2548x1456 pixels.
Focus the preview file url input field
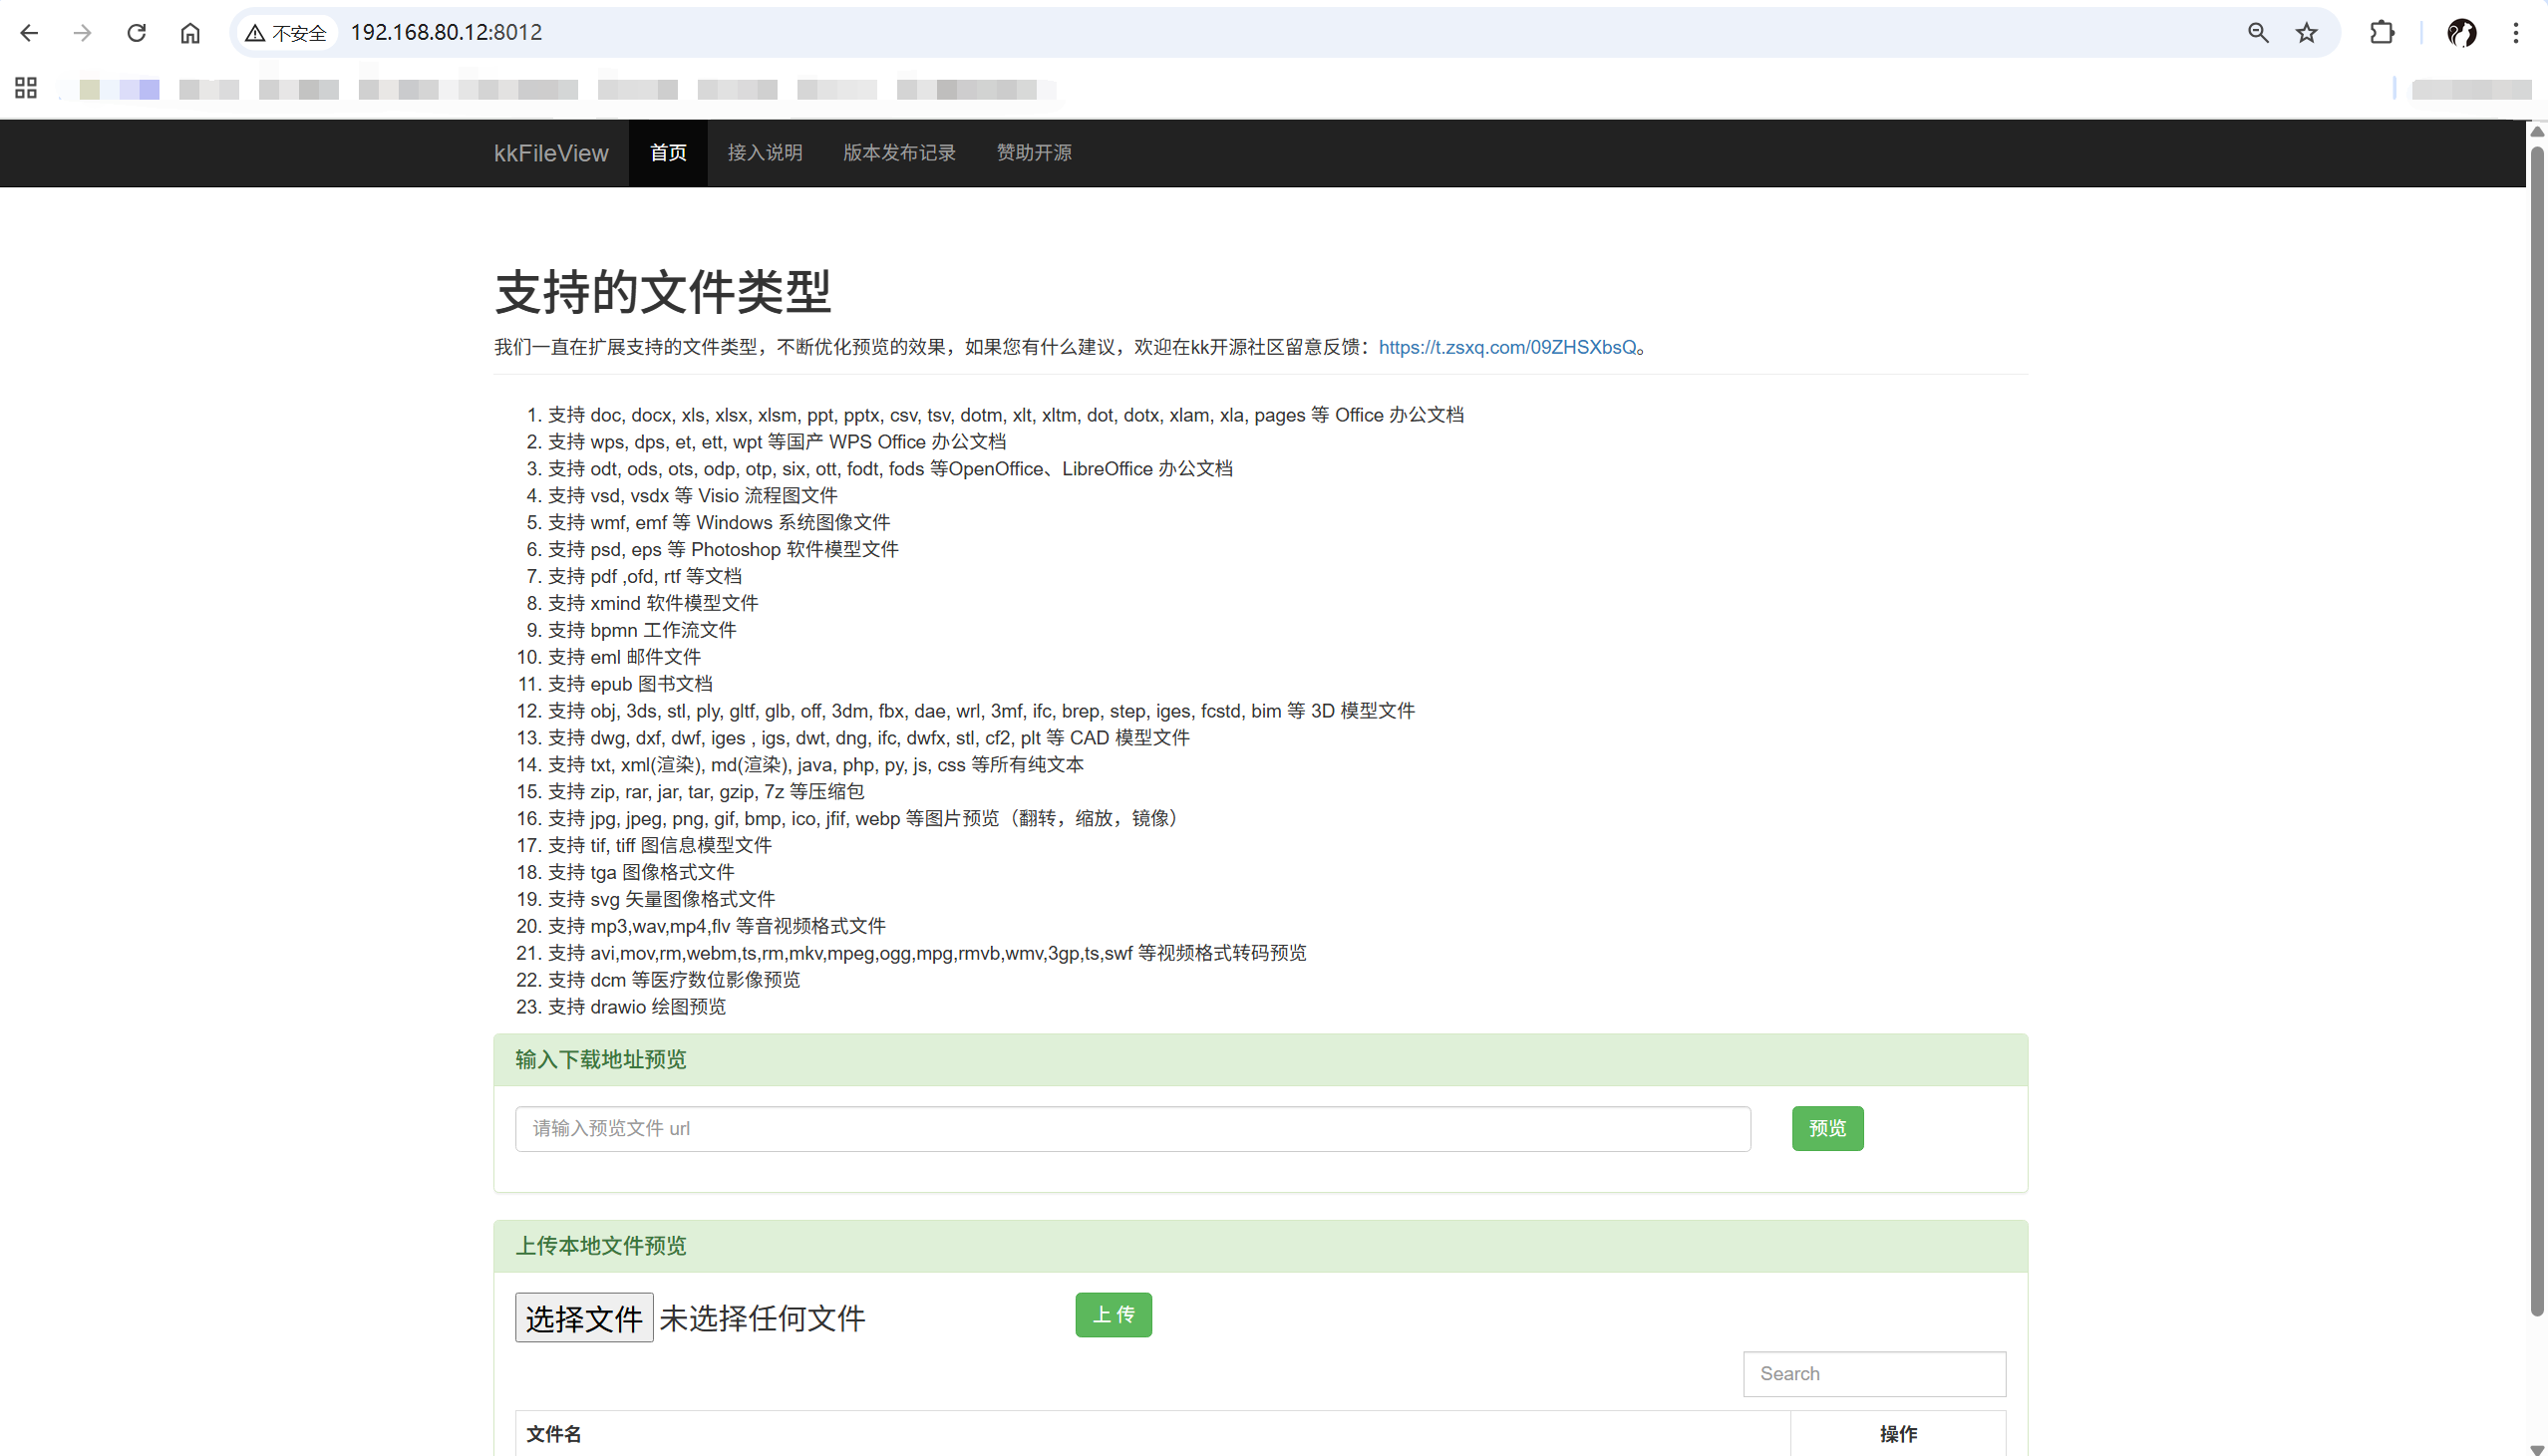pyautogui.click(x=1132, y=1128)
